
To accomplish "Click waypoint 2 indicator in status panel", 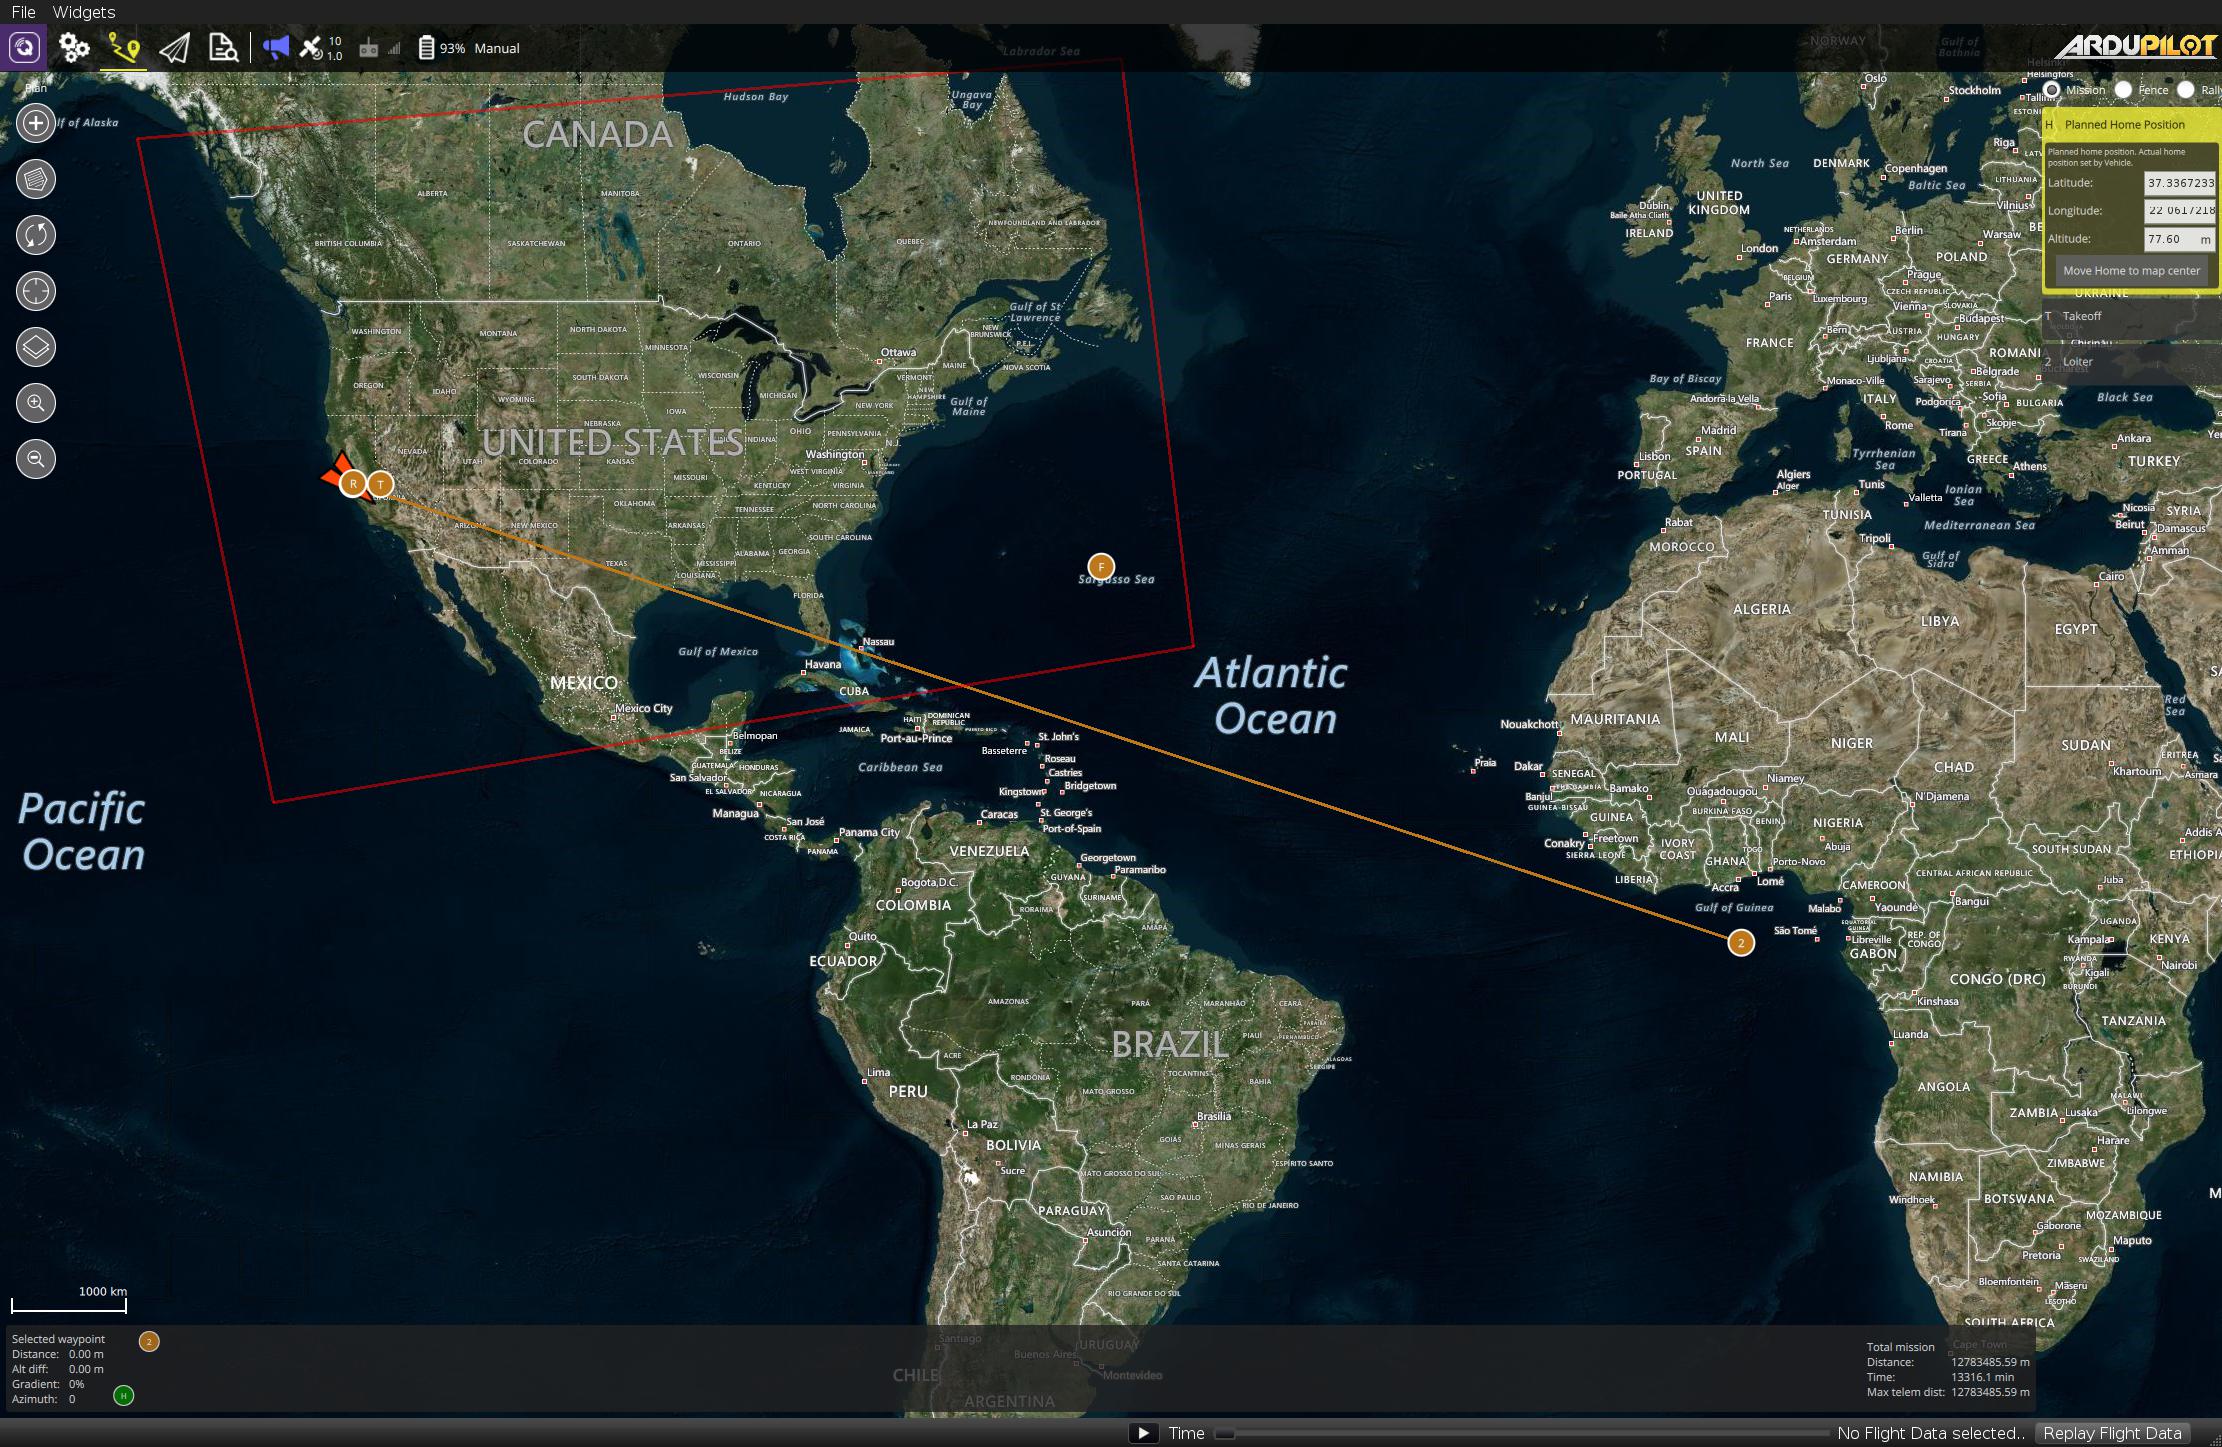I will coord(149,1342).
